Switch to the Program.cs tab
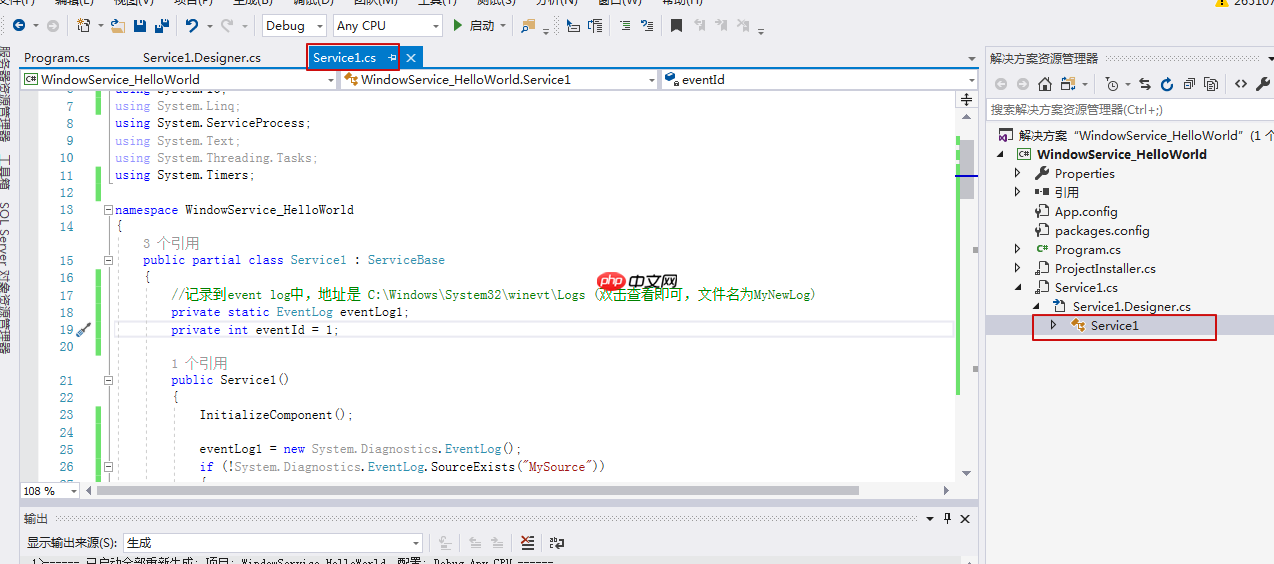Image resolution: width=1274 pixels, height=564 pixels. coord(57,58)
